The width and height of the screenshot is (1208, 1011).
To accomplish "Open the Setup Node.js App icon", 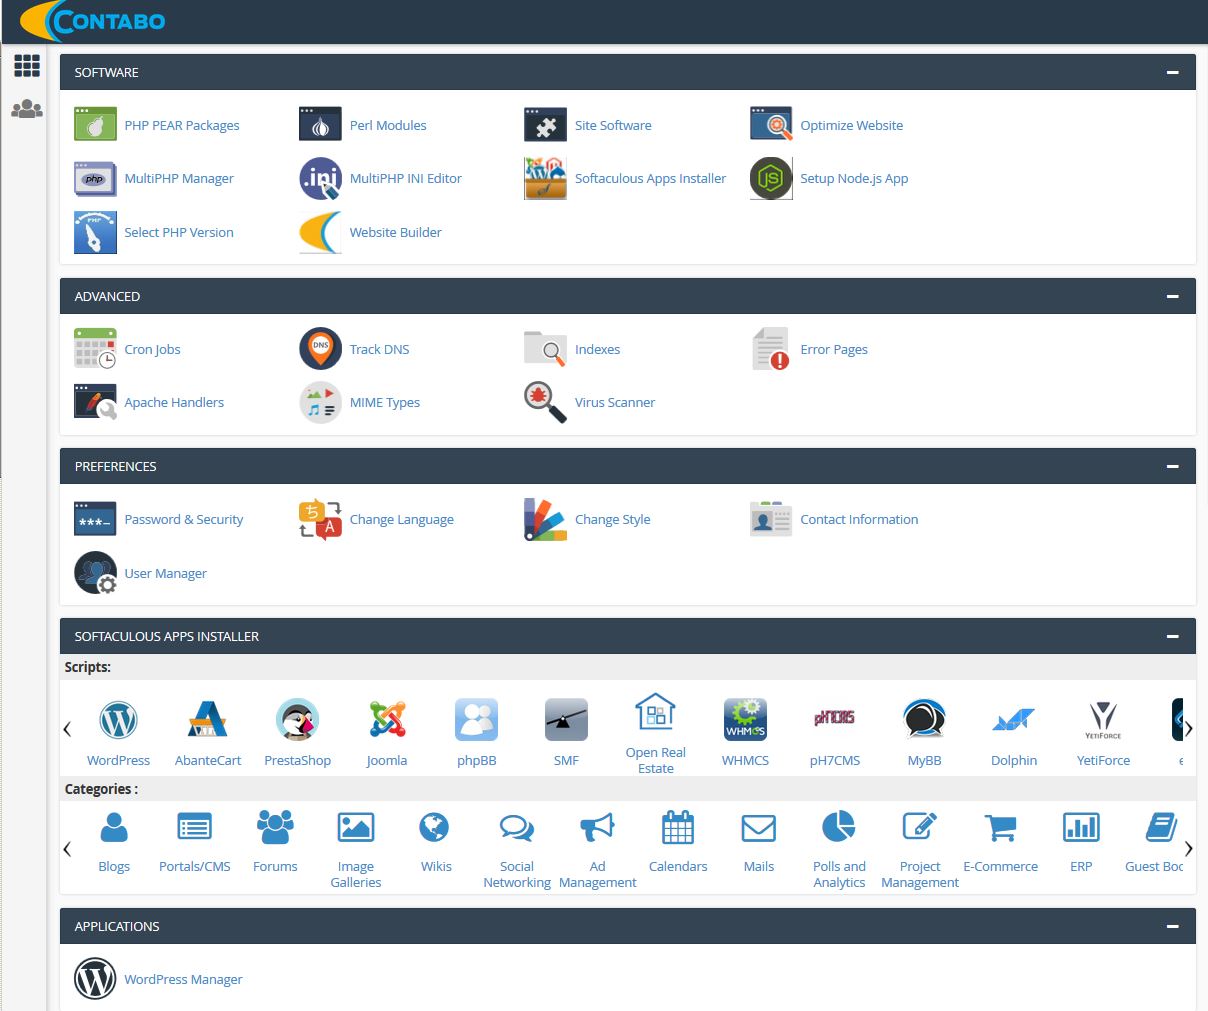I will pyautogui.click(x=771, y=178).
